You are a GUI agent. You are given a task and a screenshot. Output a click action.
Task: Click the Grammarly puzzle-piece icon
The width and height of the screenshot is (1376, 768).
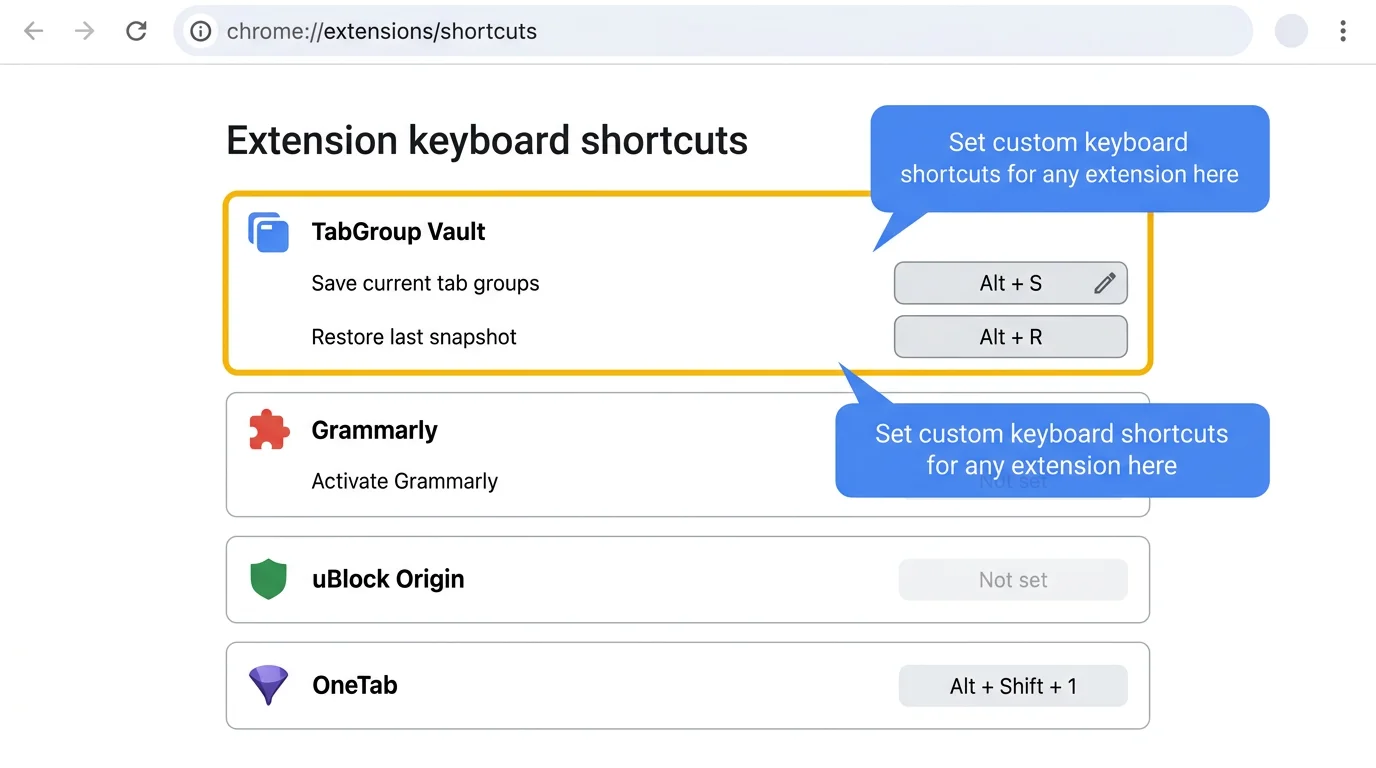[268, 430]
